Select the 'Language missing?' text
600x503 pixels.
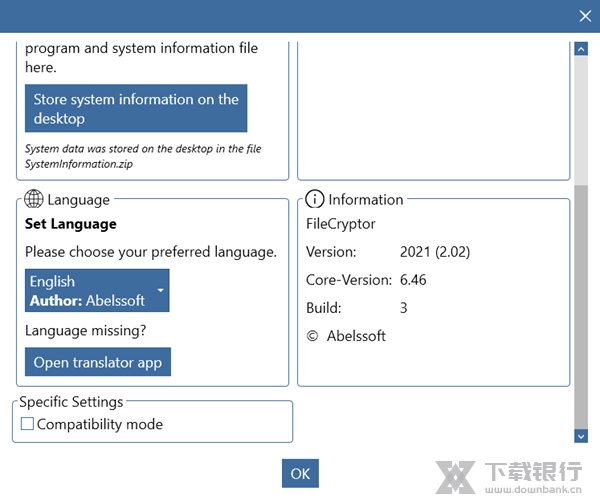click(85, 330)
